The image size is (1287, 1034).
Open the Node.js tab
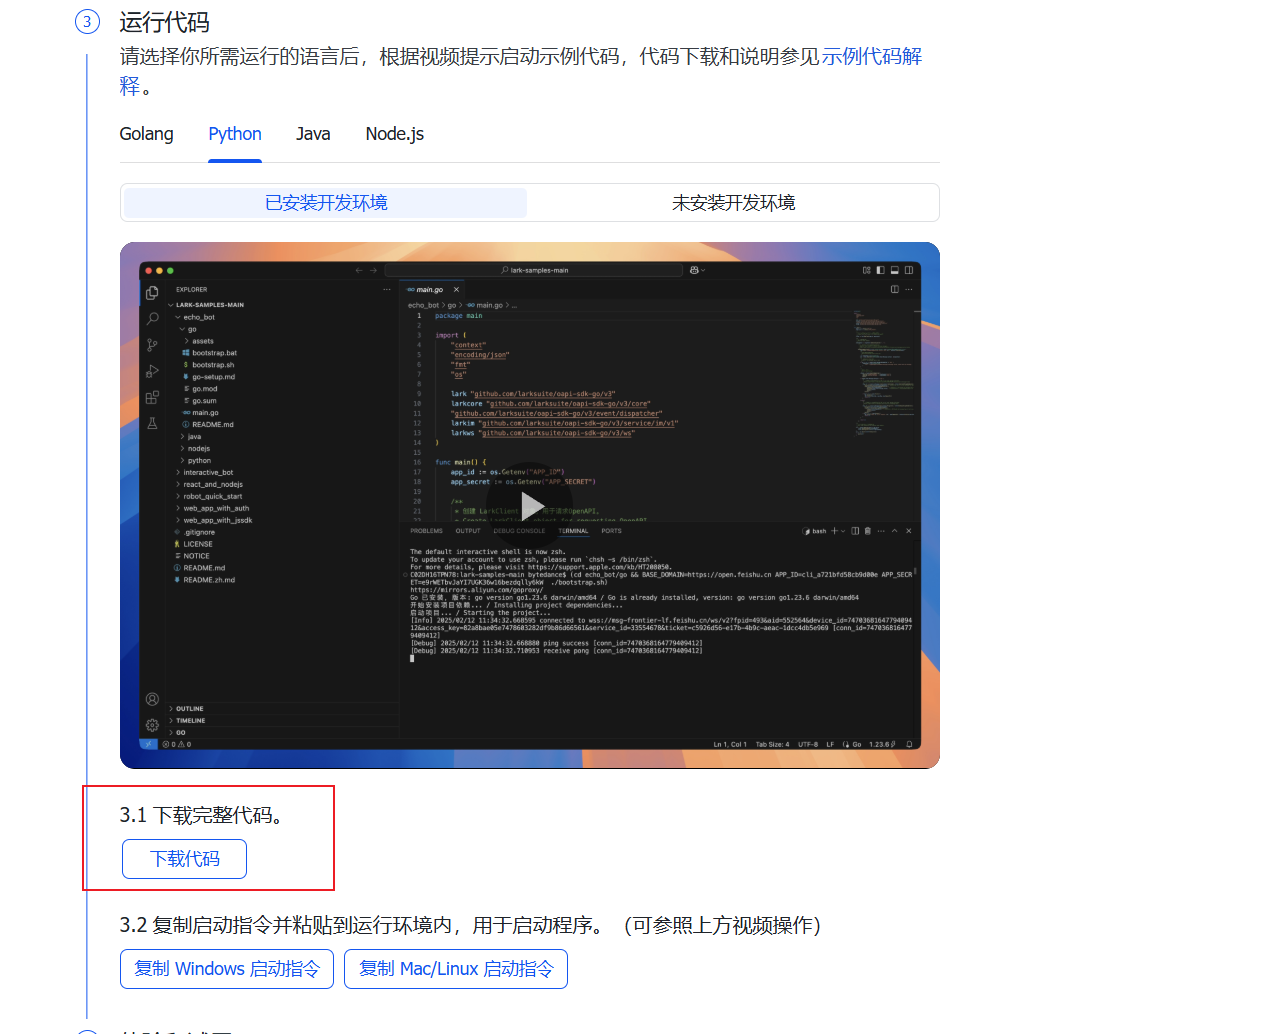pyautogui.click(x=395, y=134)
